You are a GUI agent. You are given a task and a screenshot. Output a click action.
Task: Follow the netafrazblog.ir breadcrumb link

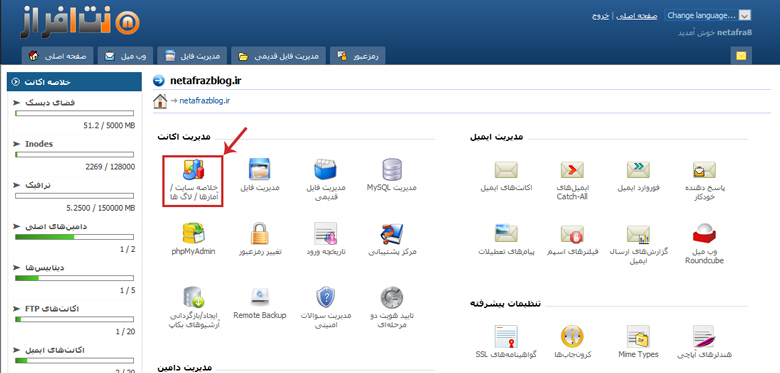(204, 101)
